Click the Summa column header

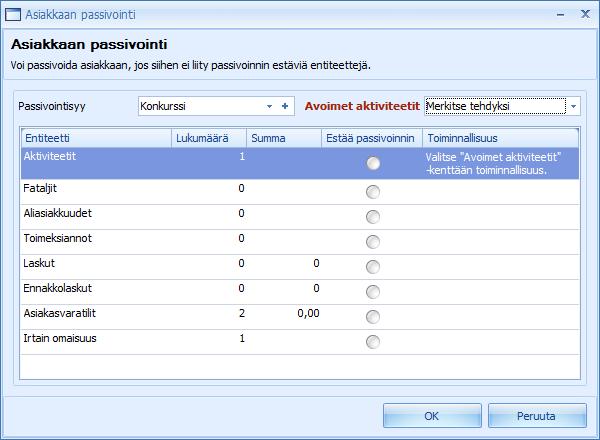point(284,138)
